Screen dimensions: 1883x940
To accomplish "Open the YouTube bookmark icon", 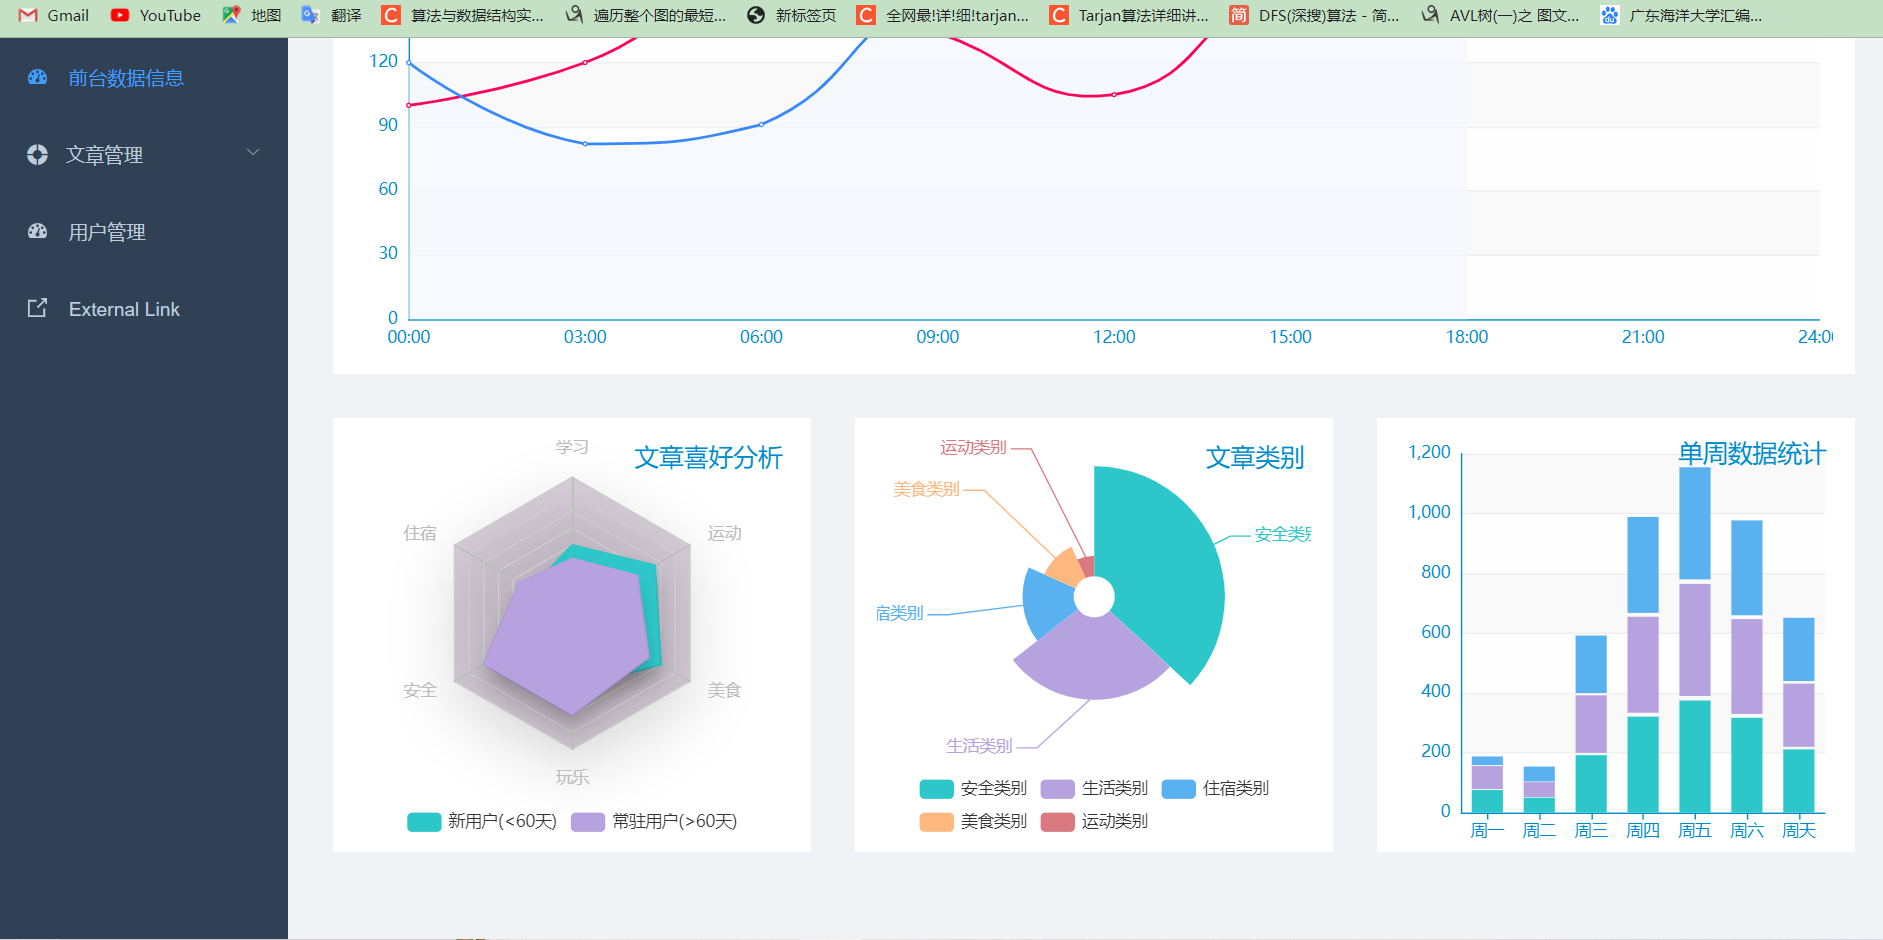I will tap(120, 15).
